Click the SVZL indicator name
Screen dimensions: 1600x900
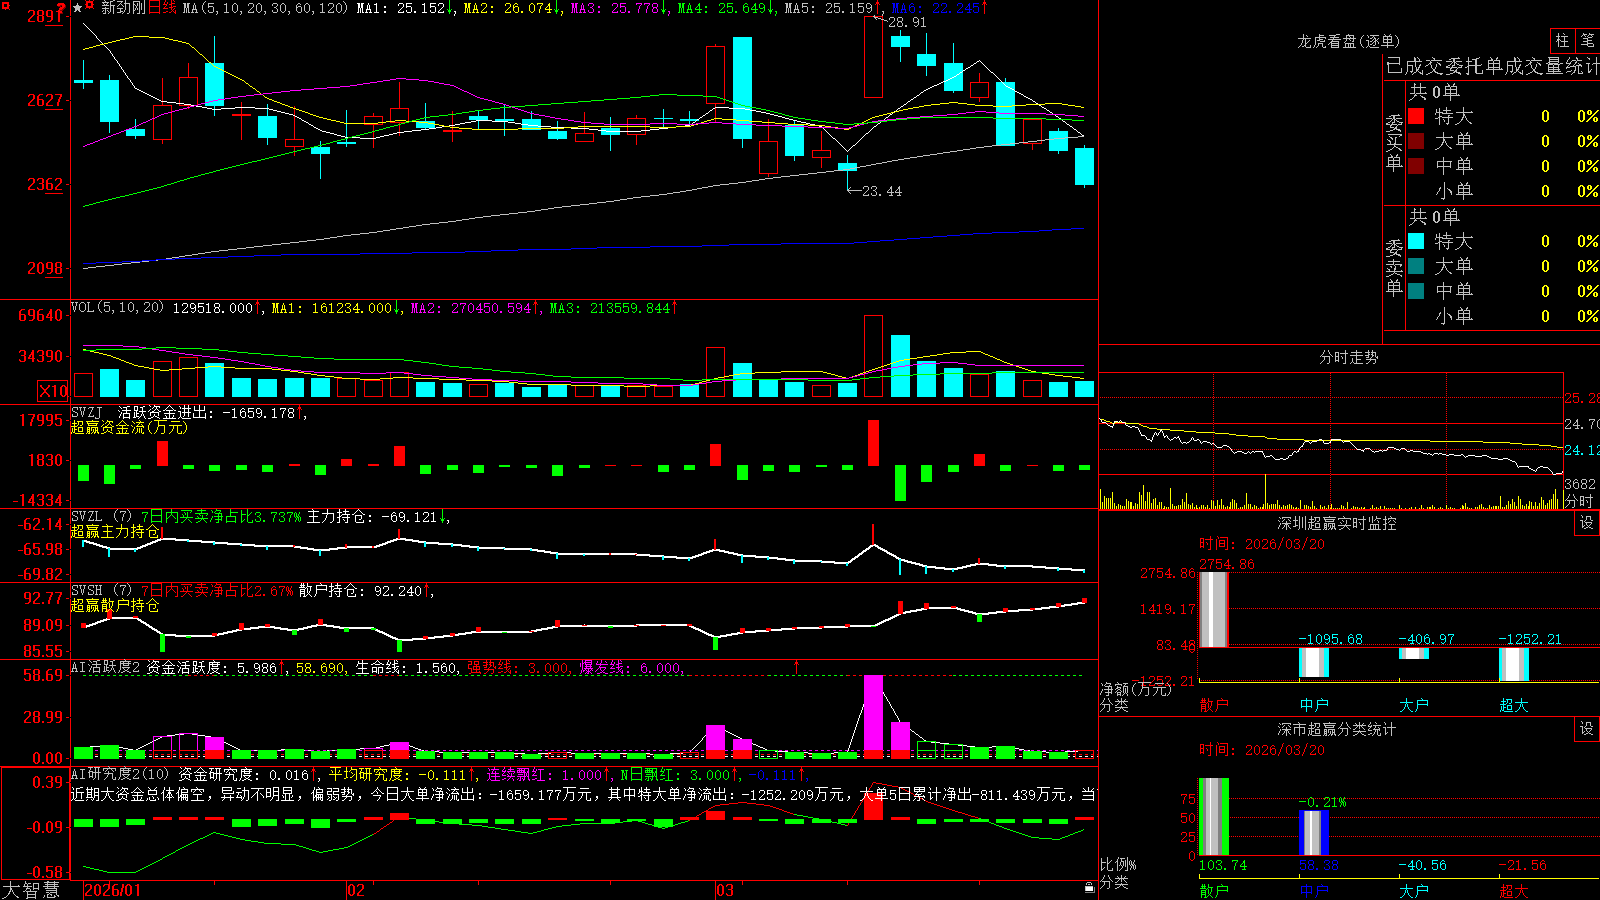[x=87, y=516]
